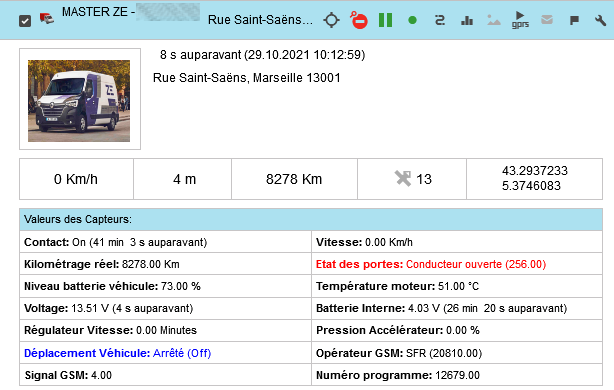The image size is (614, 390).
Task: Open the route track icon
Action: coord(440,20)
